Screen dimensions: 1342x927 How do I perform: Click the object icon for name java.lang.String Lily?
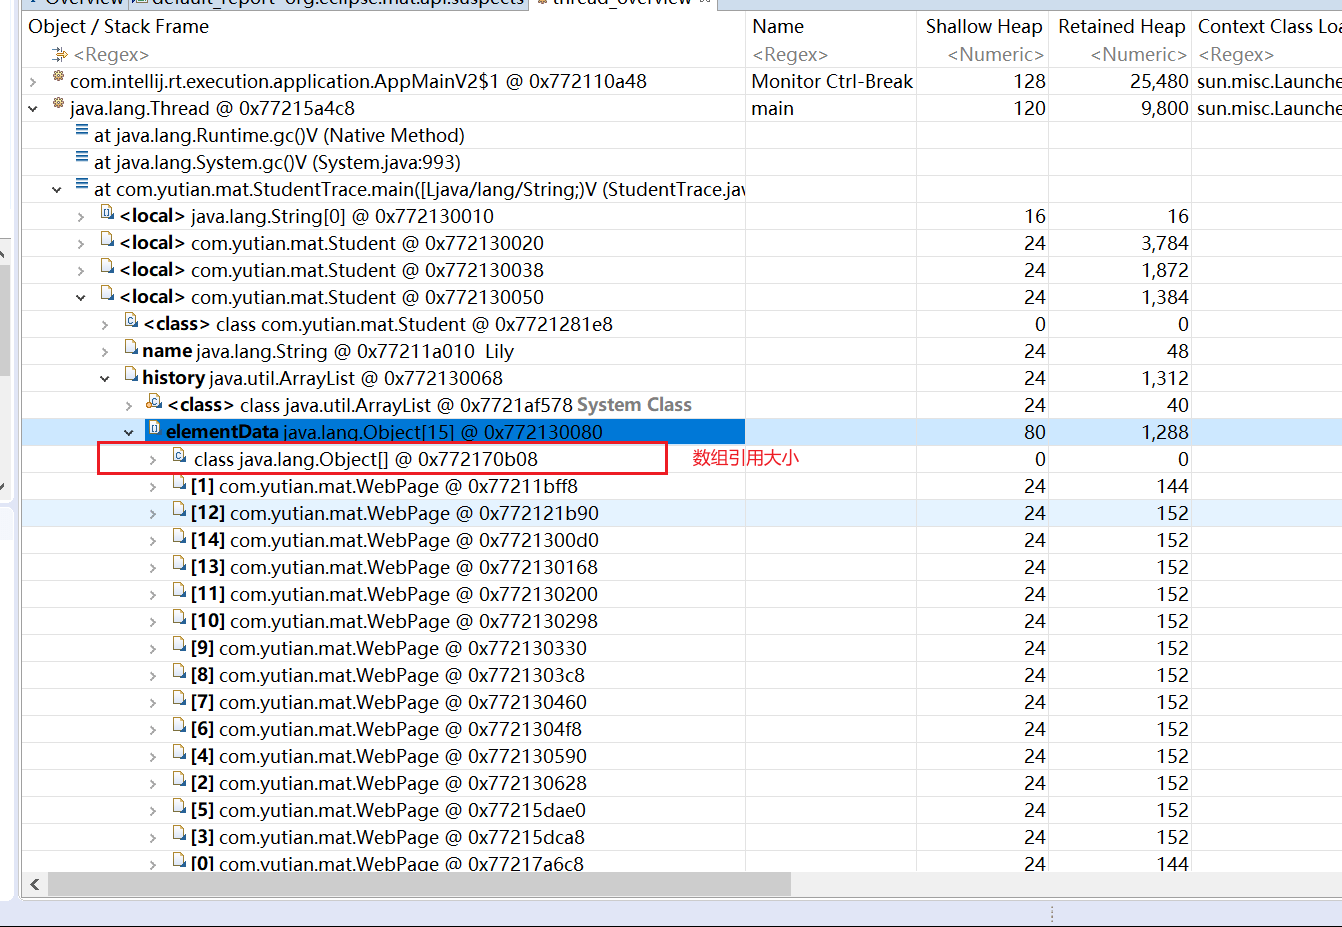pos(131,348)
